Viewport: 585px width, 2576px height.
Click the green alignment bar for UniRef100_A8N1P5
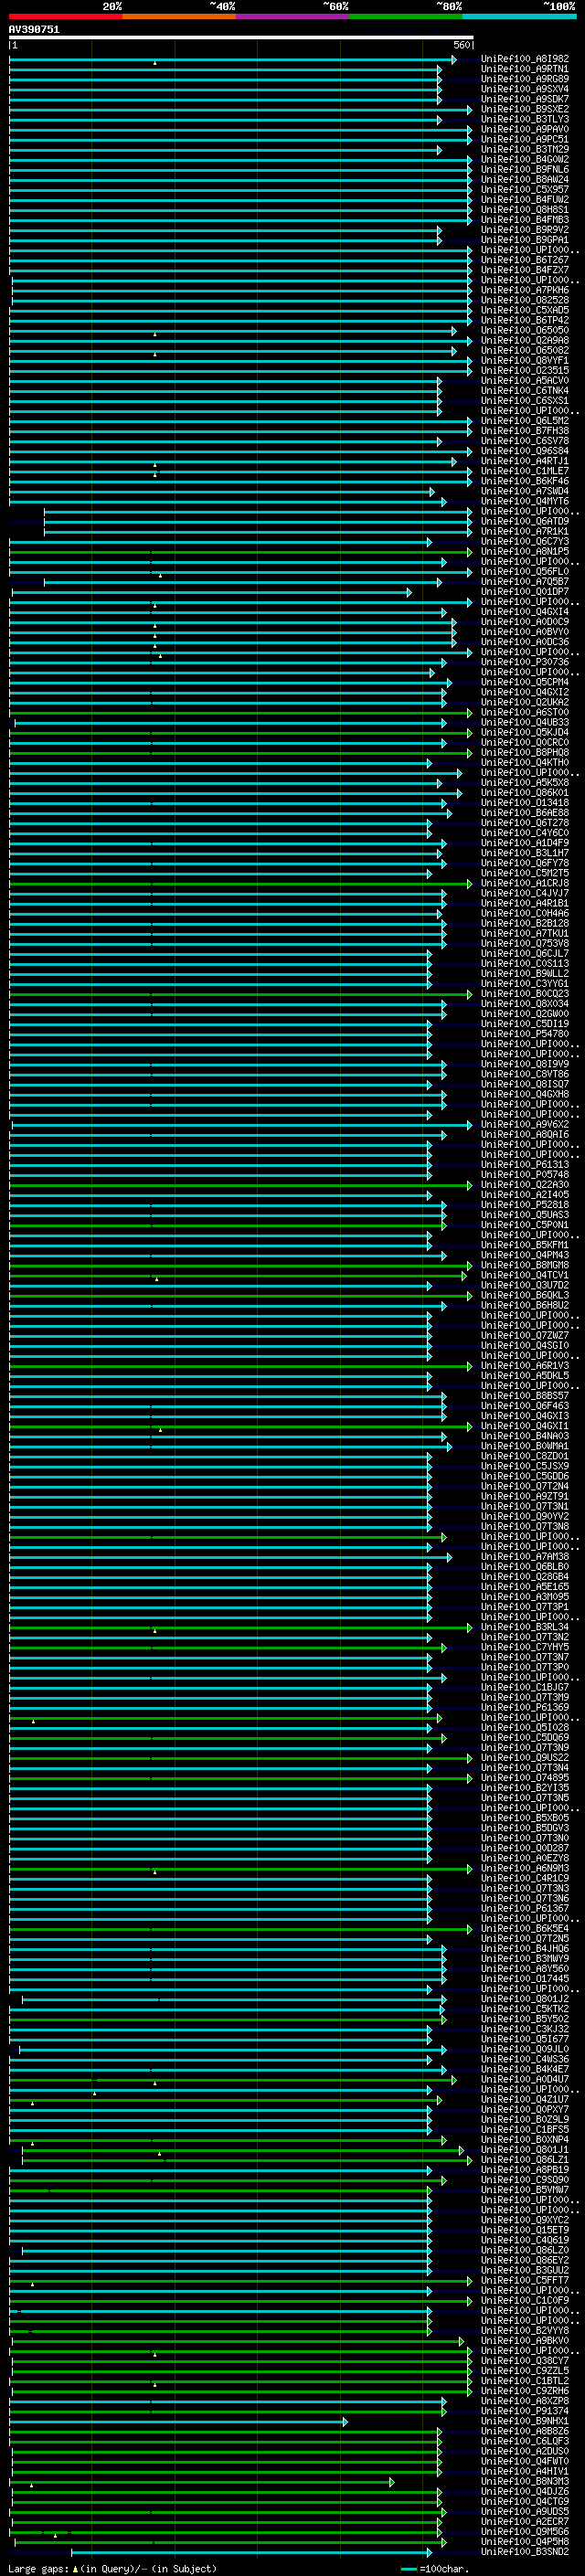point(240,552)
